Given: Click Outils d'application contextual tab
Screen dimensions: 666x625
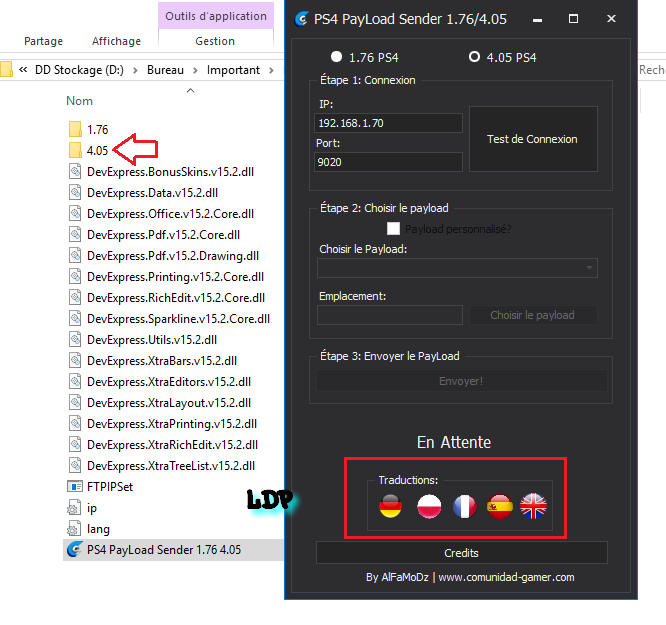Looking at the screenshot, I should pos(216,16).
